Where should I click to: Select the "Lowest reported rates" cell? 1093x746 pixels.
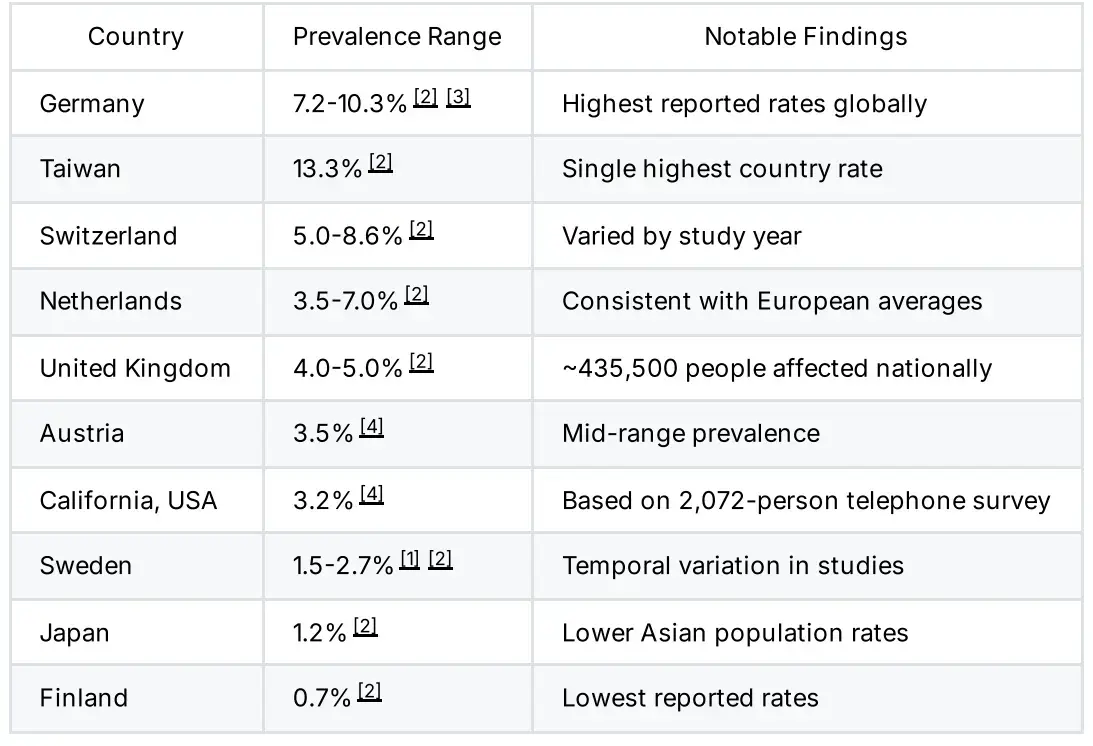pos(690,698)
